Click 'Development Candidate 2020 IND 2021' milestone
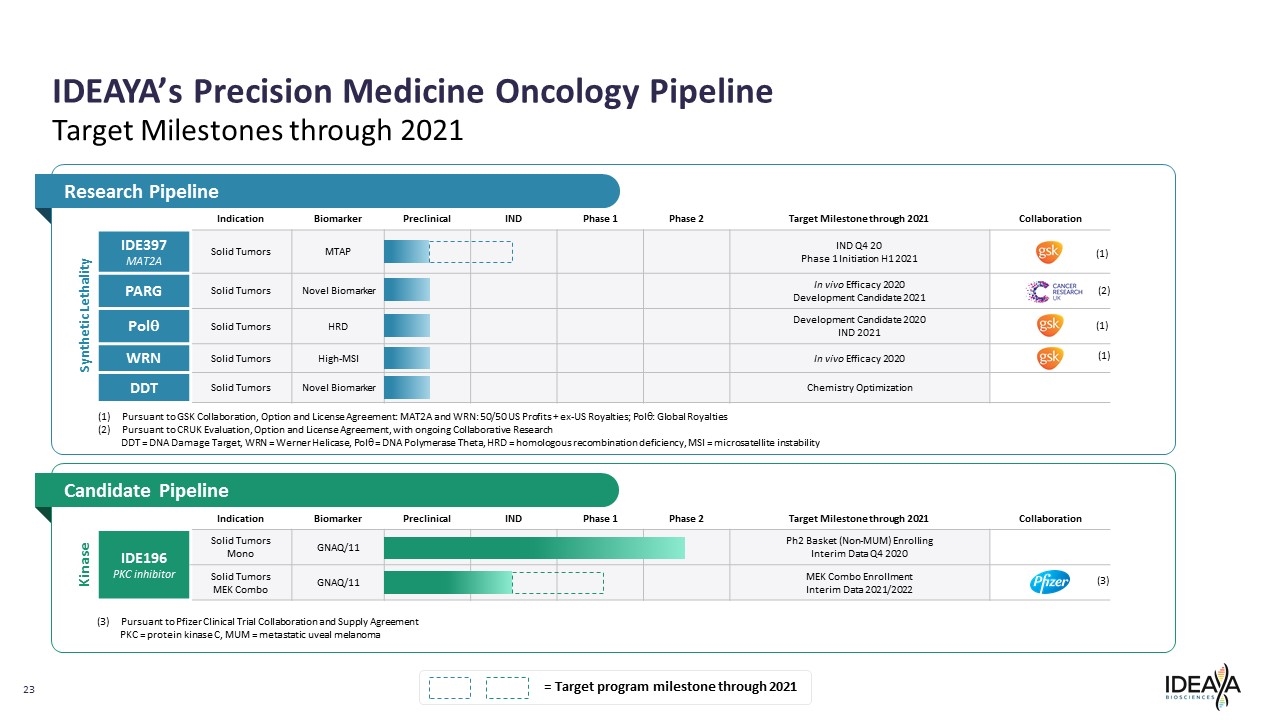1280x720 pixels. (x=859, y=326)
